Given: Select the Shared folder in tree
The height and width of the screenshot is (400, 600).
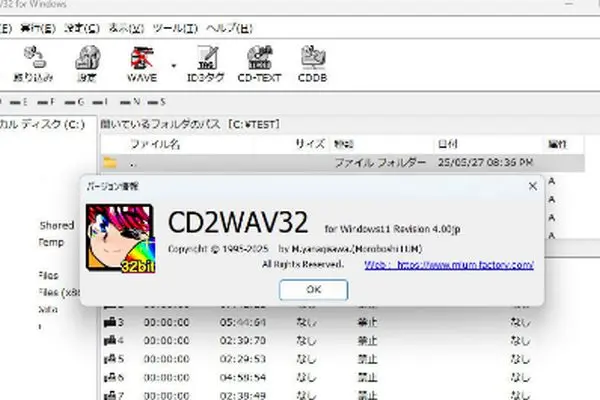Looking at the screenshot, I should [57, 225].
